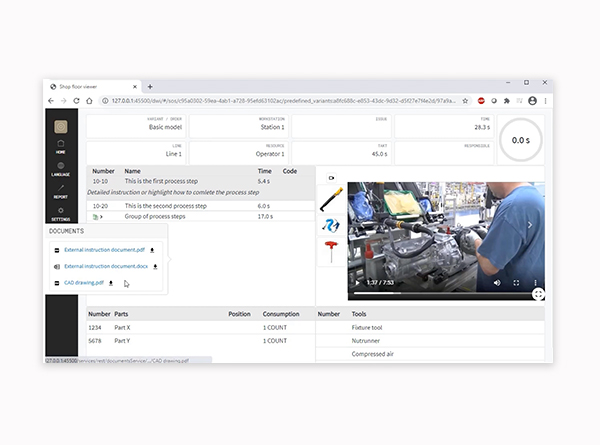Screen dimensions: 600x445
Task: Toggle video fullscreen mode
Action: pos(516,283)
